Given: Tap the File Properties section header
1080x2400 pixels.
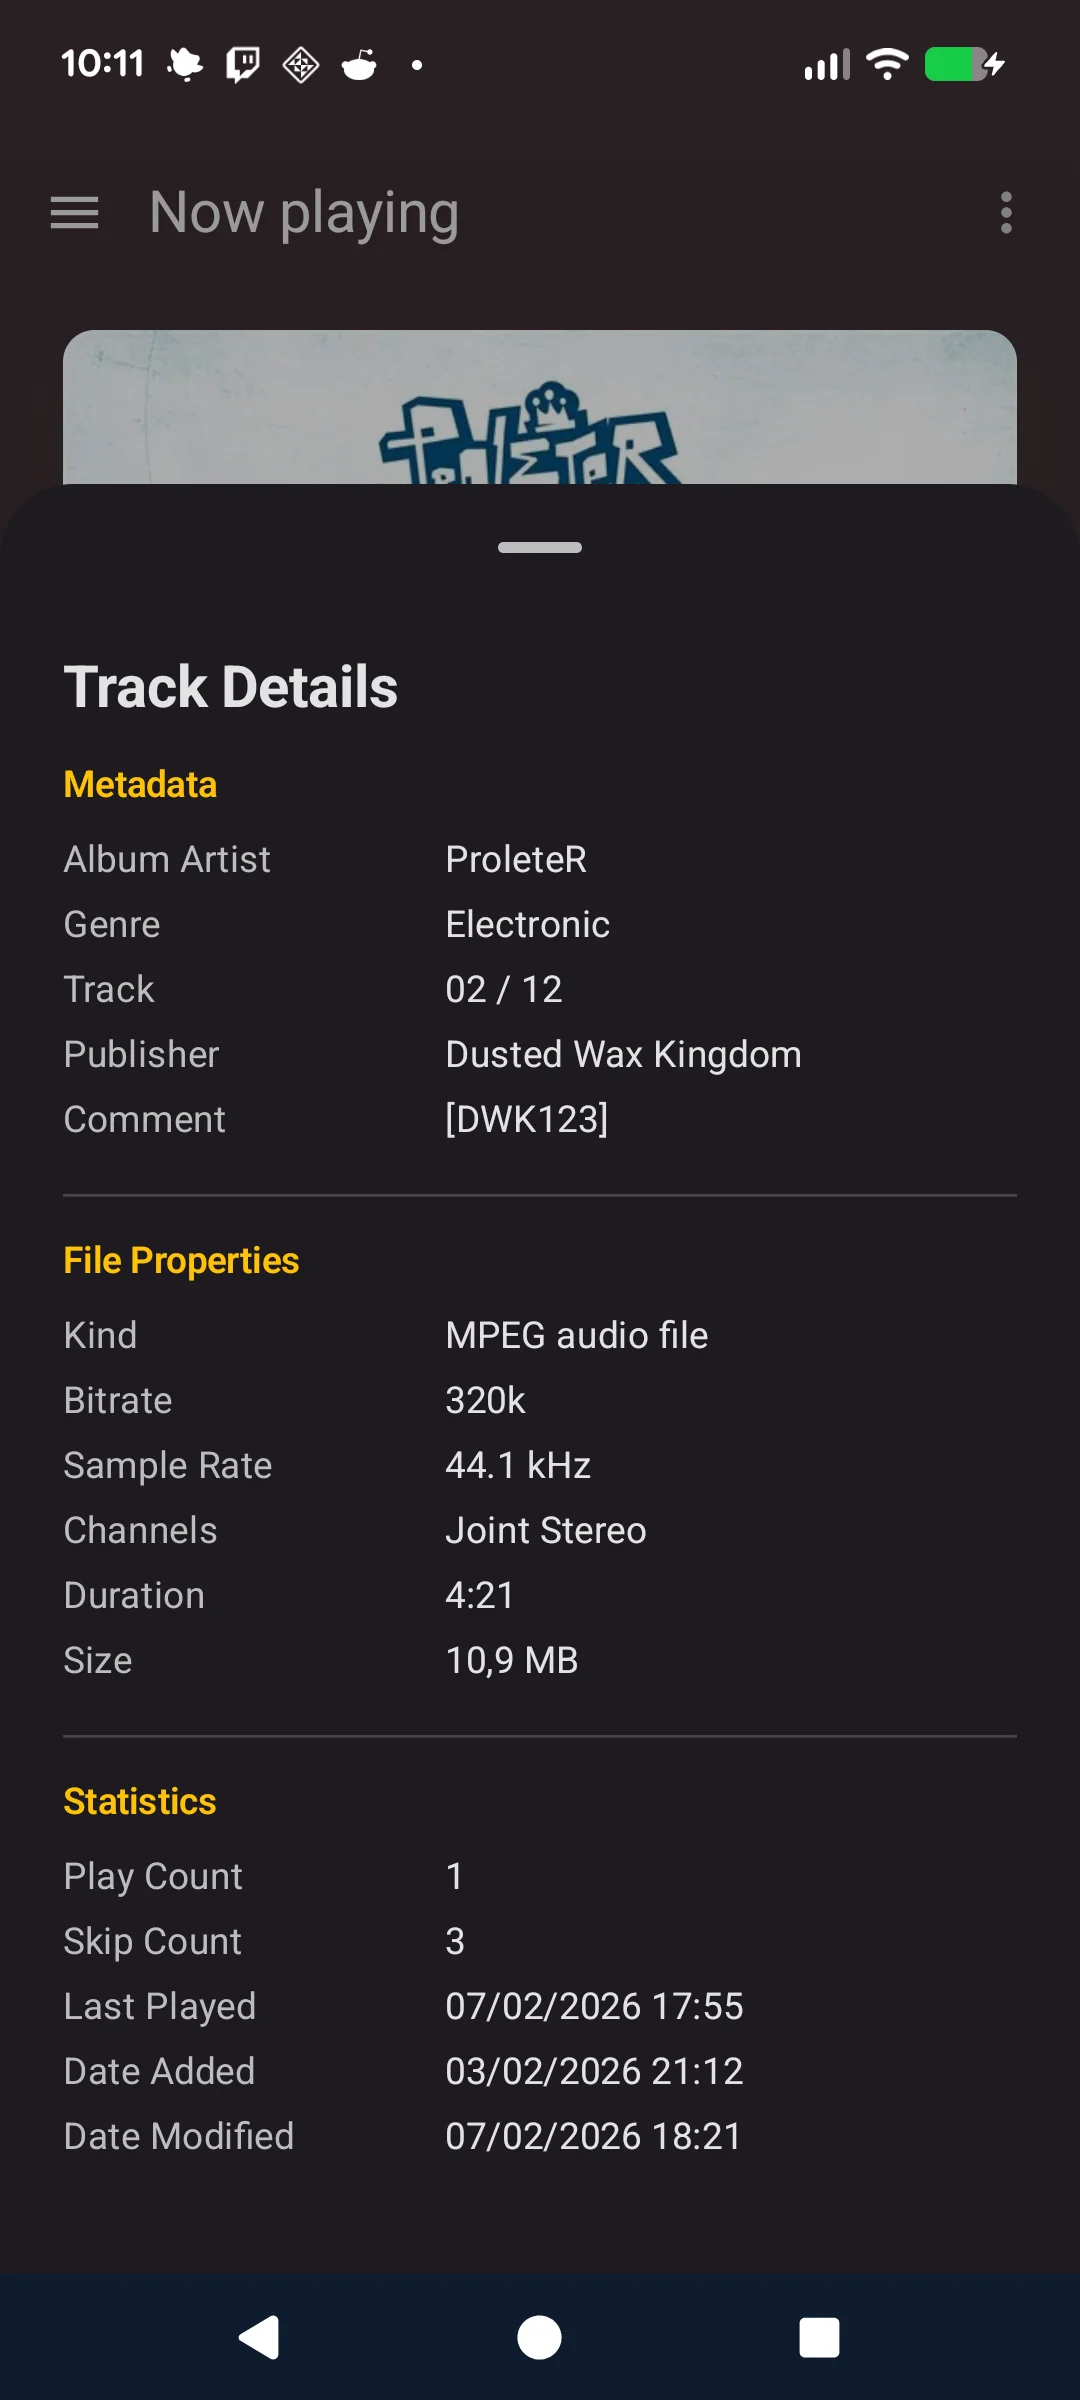Looking at the screenshot, I should [181, 1260].
